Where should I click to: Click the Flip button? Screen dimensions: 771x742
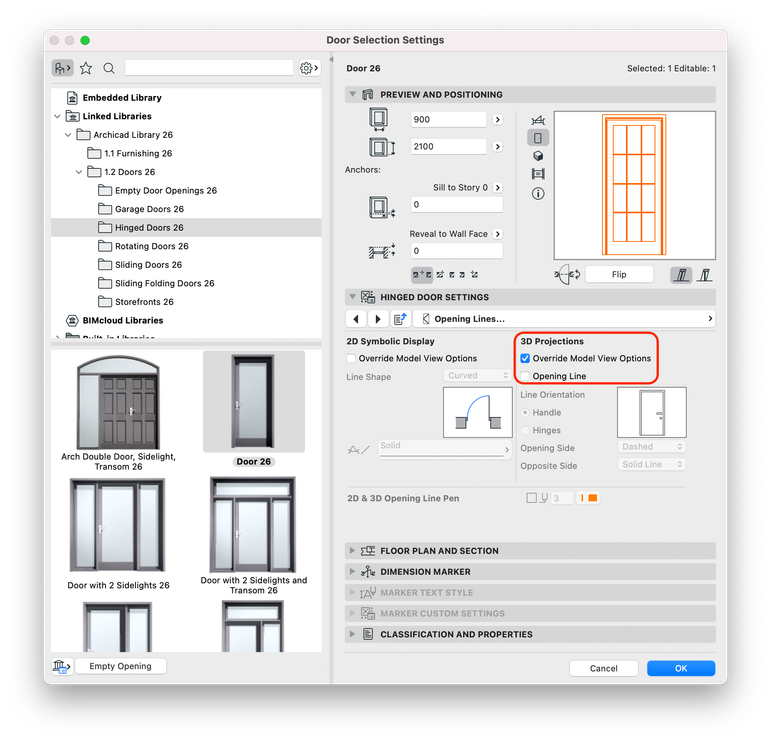pos(619,274)
